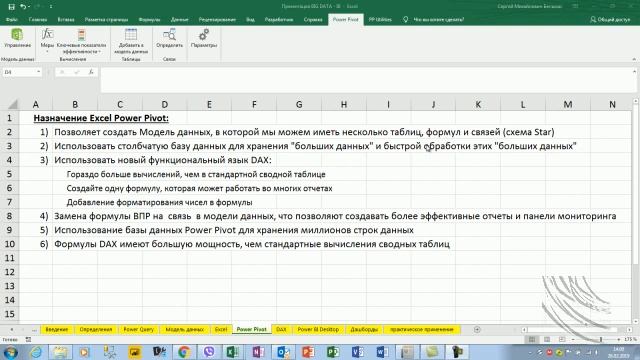Switch to the Данные ribbon tab
This screenshot has width=640, height=360.
pyautogui.click(x=180, y=19)
